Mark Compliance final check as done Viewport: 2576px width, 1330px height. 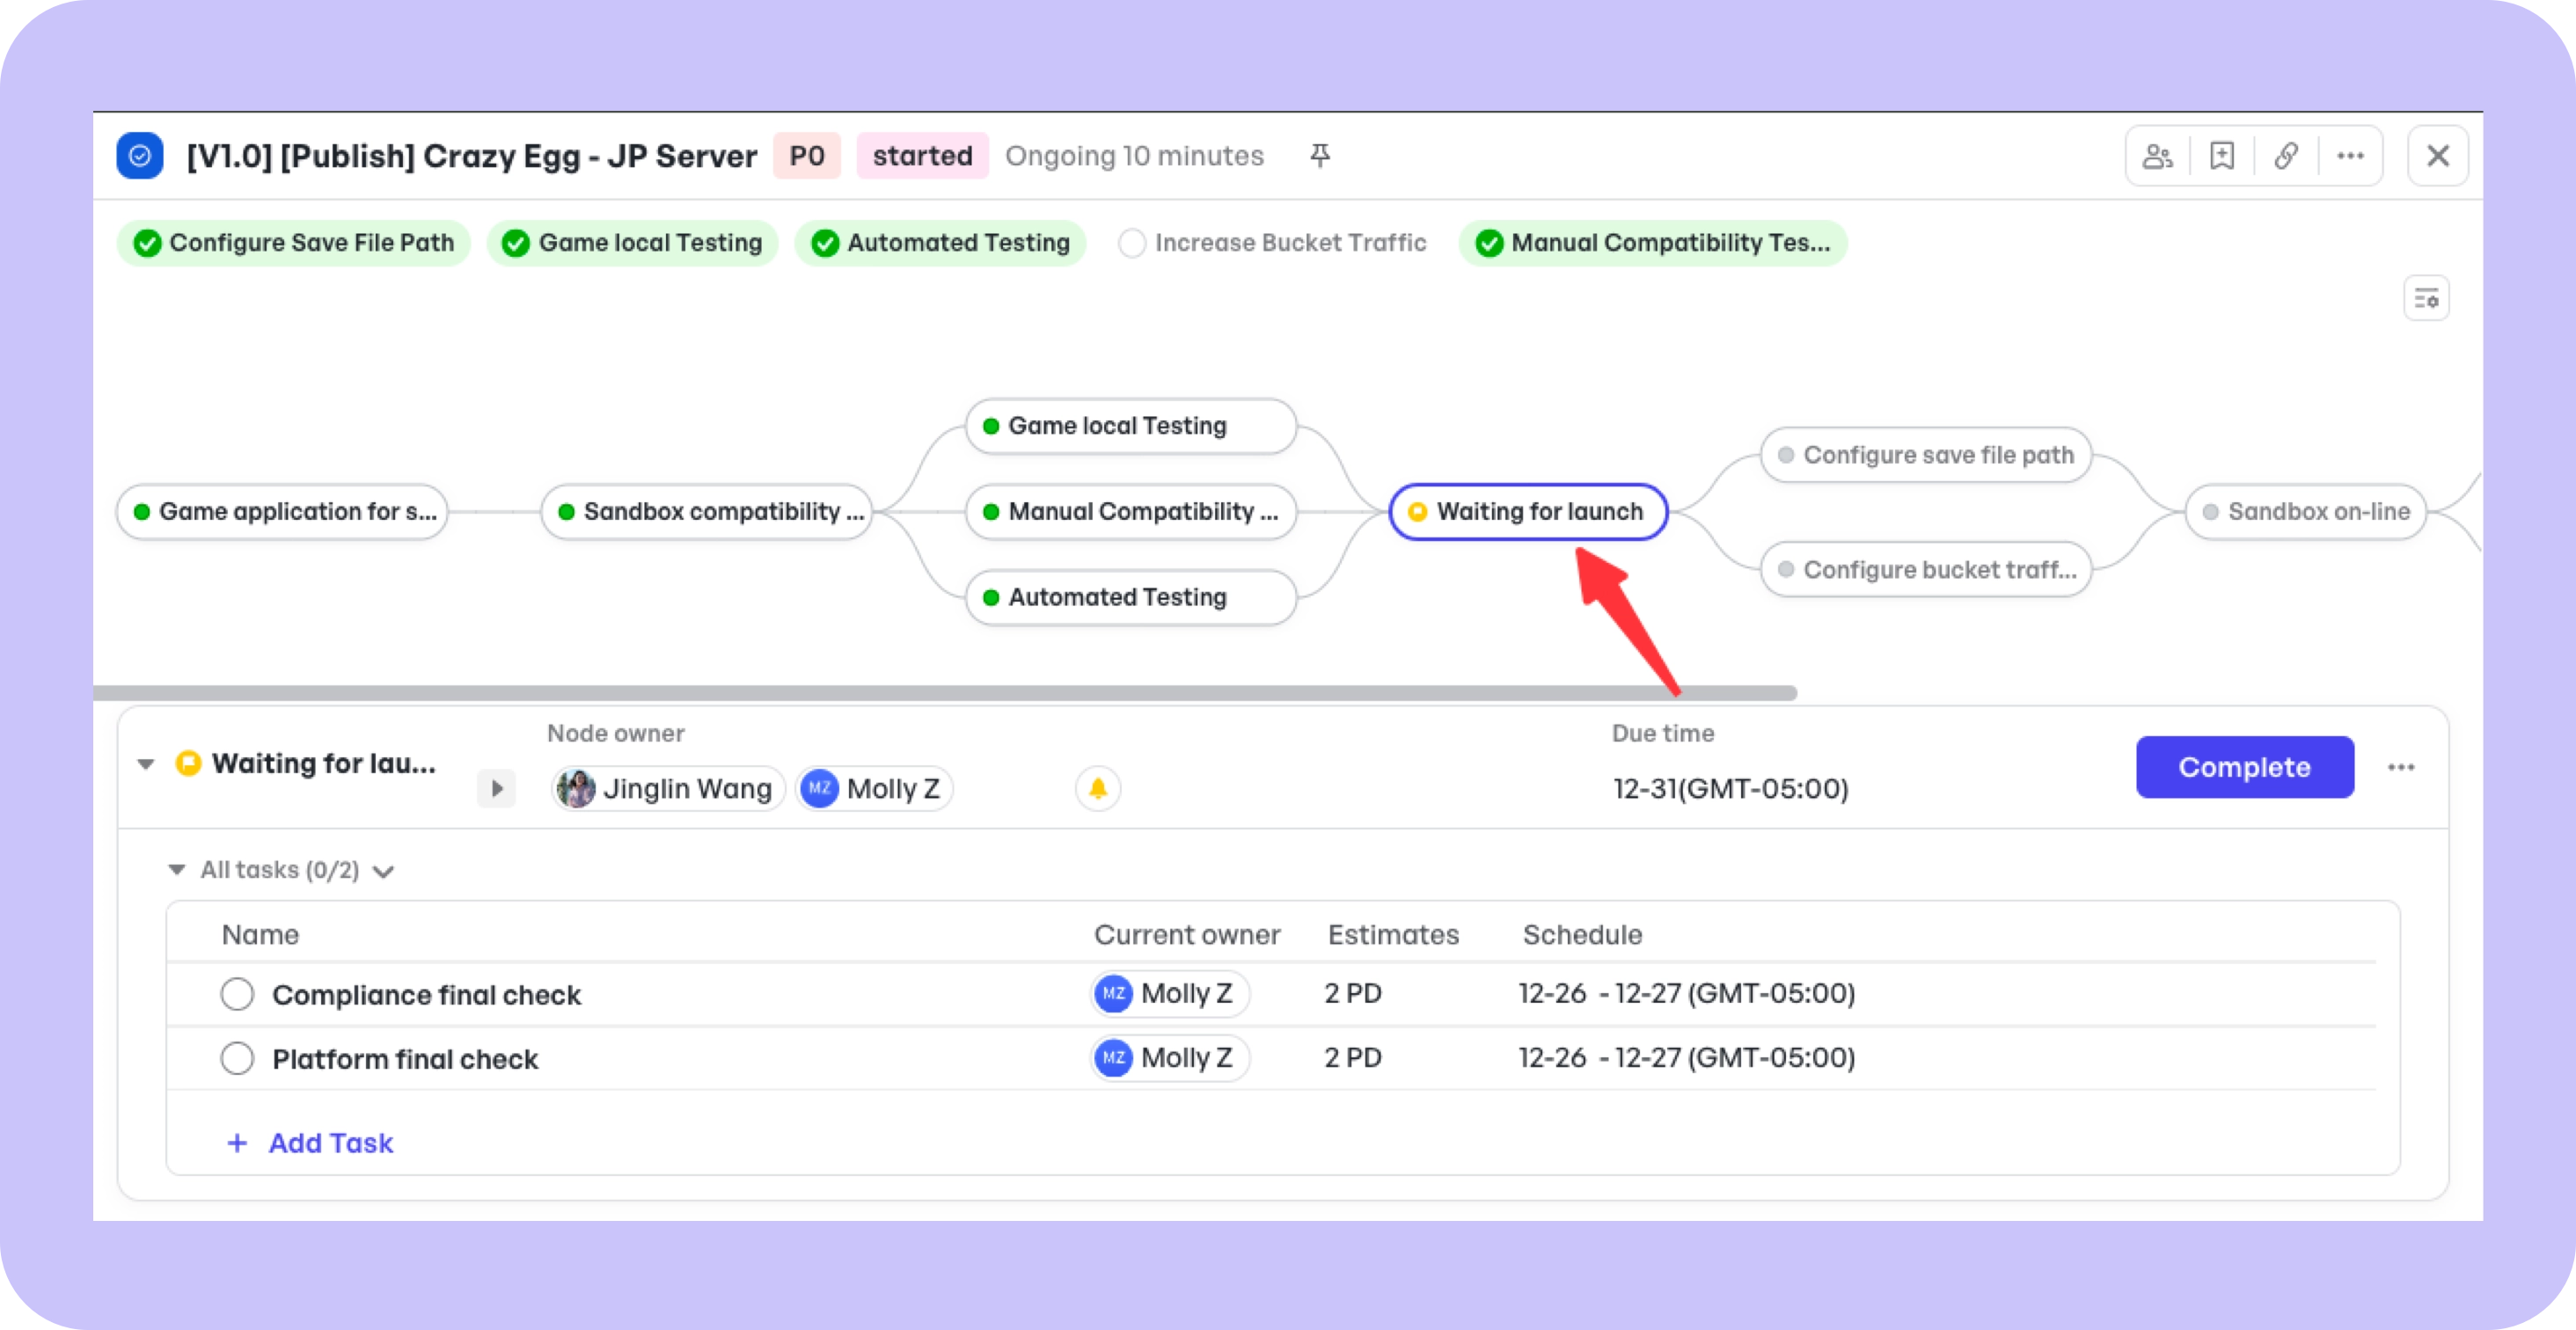(x=237, y=994)
